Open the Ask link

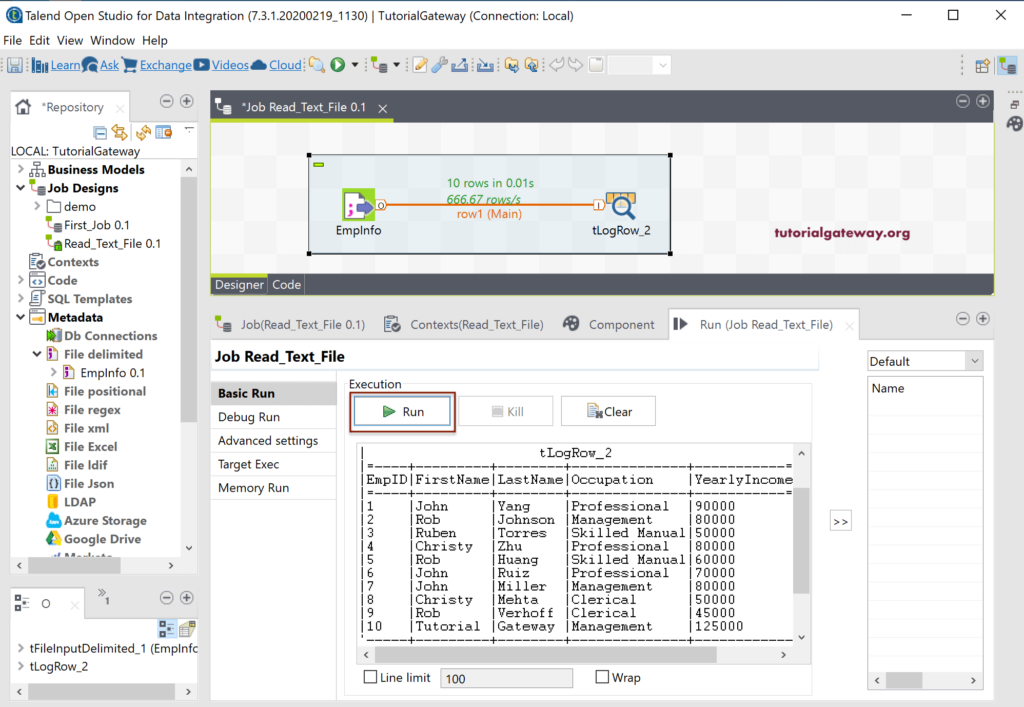pyautogui.click(x=109, y=65)
